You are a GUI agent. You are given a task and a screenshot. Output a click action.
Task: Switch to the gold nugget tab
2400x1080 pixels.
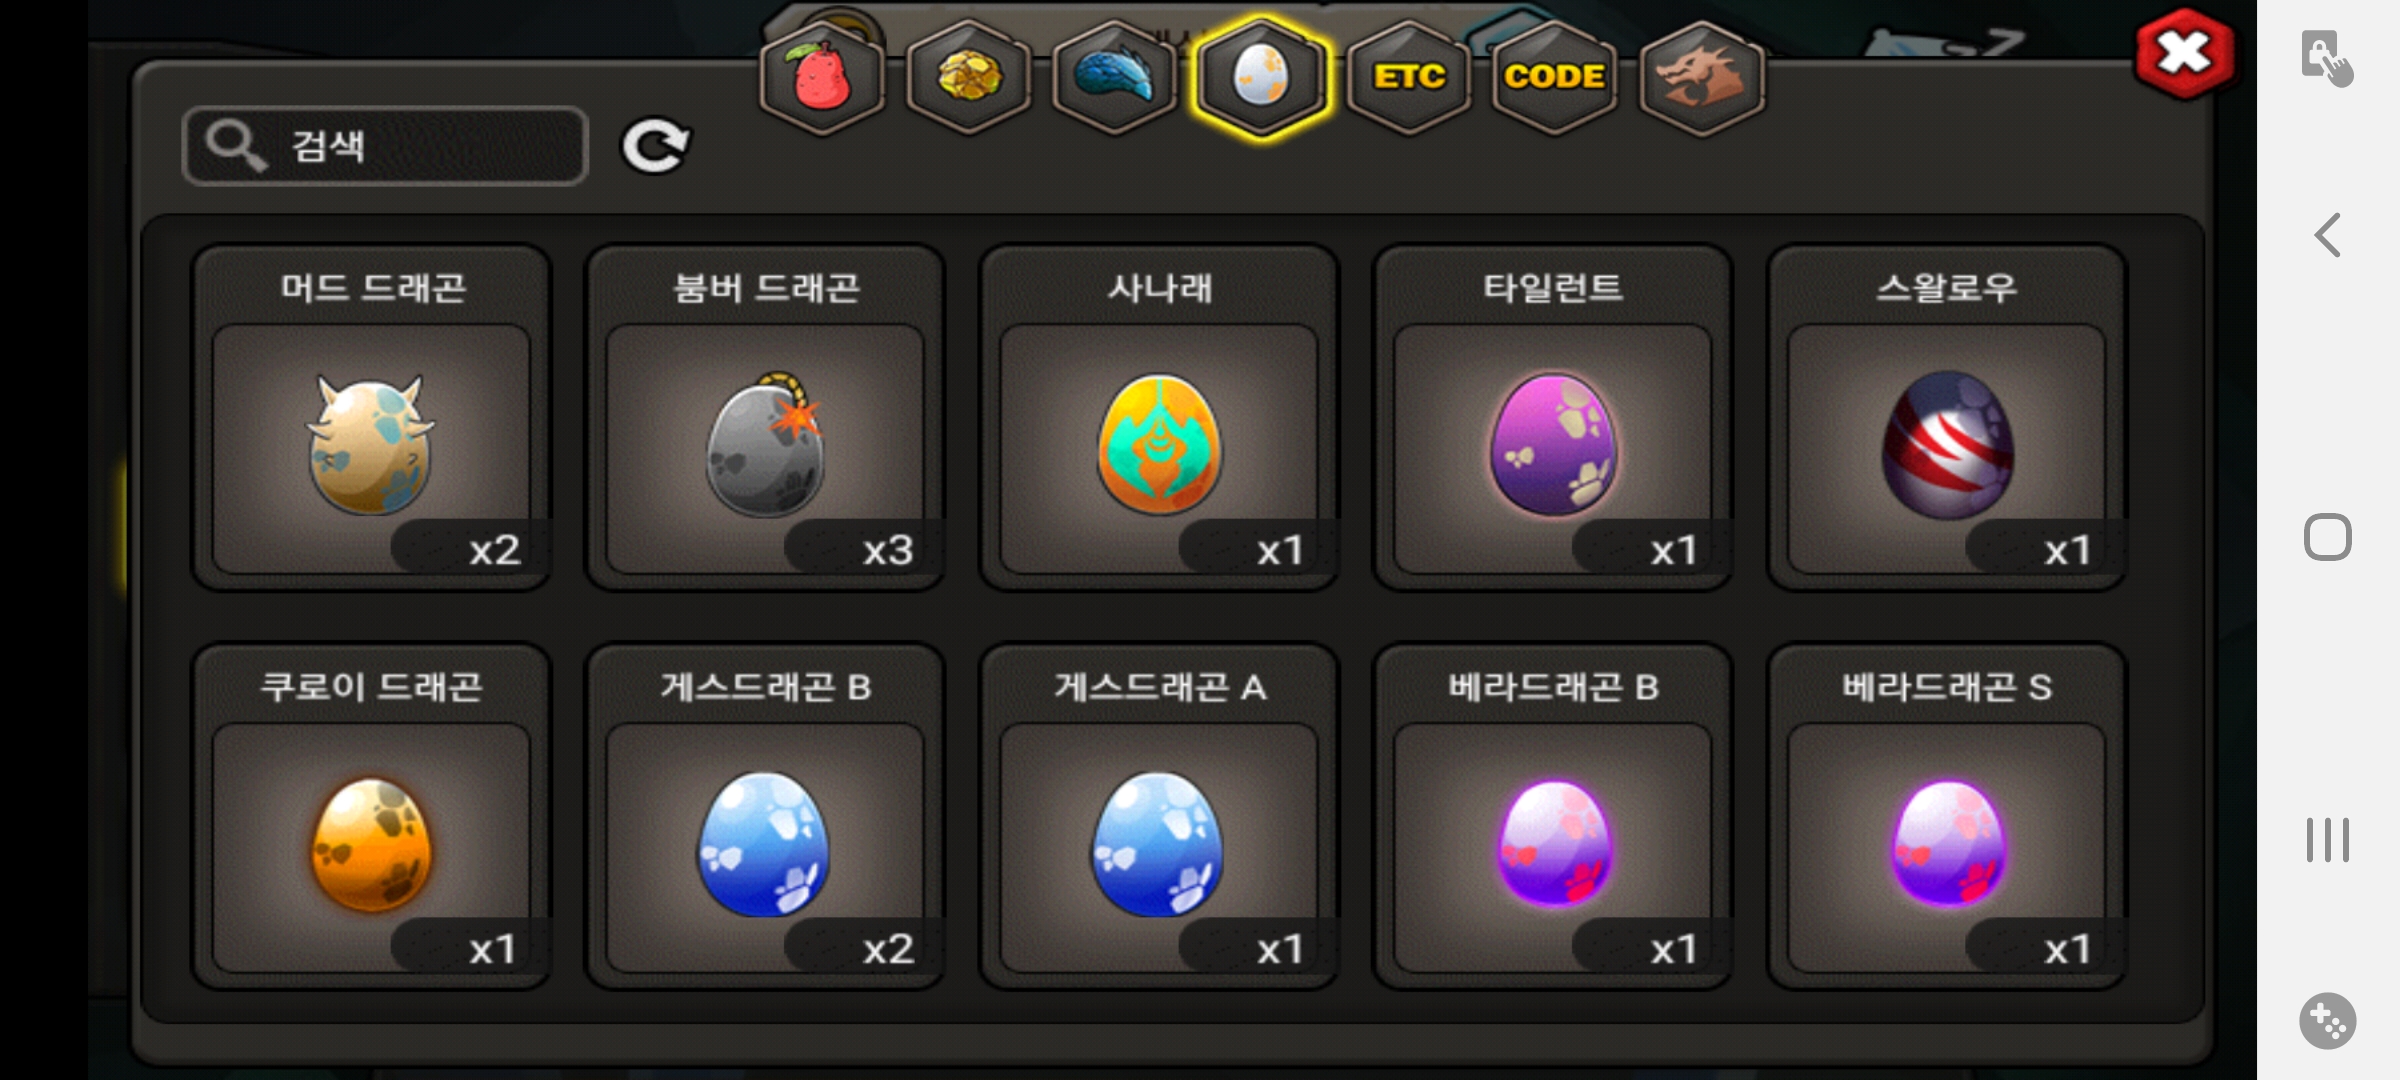click(969, 78)
